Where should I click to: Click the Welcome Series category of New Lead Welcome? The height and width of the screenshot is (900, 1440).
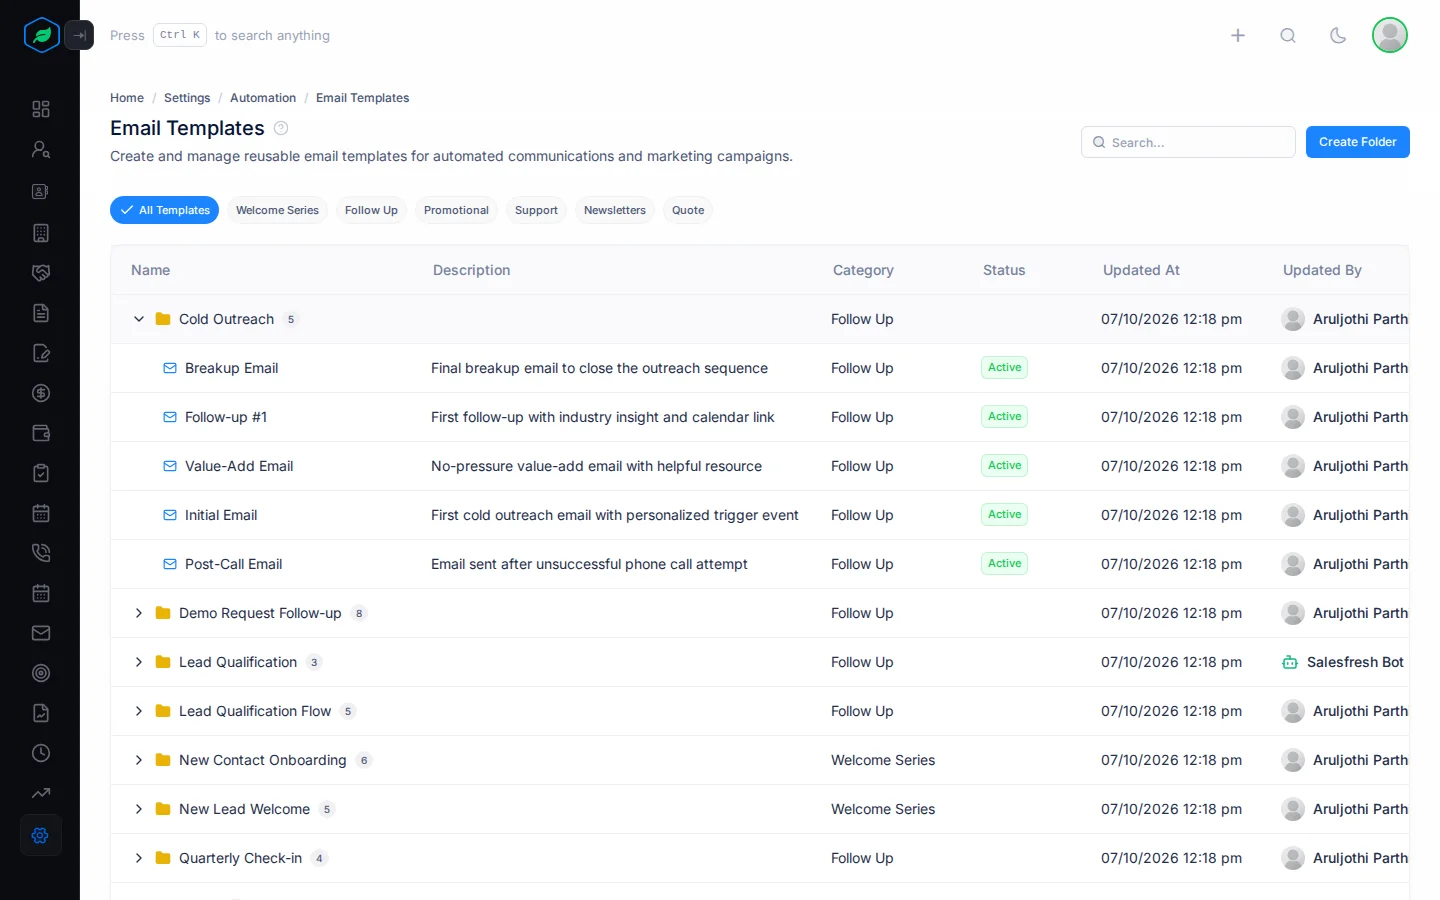point(883,809)
